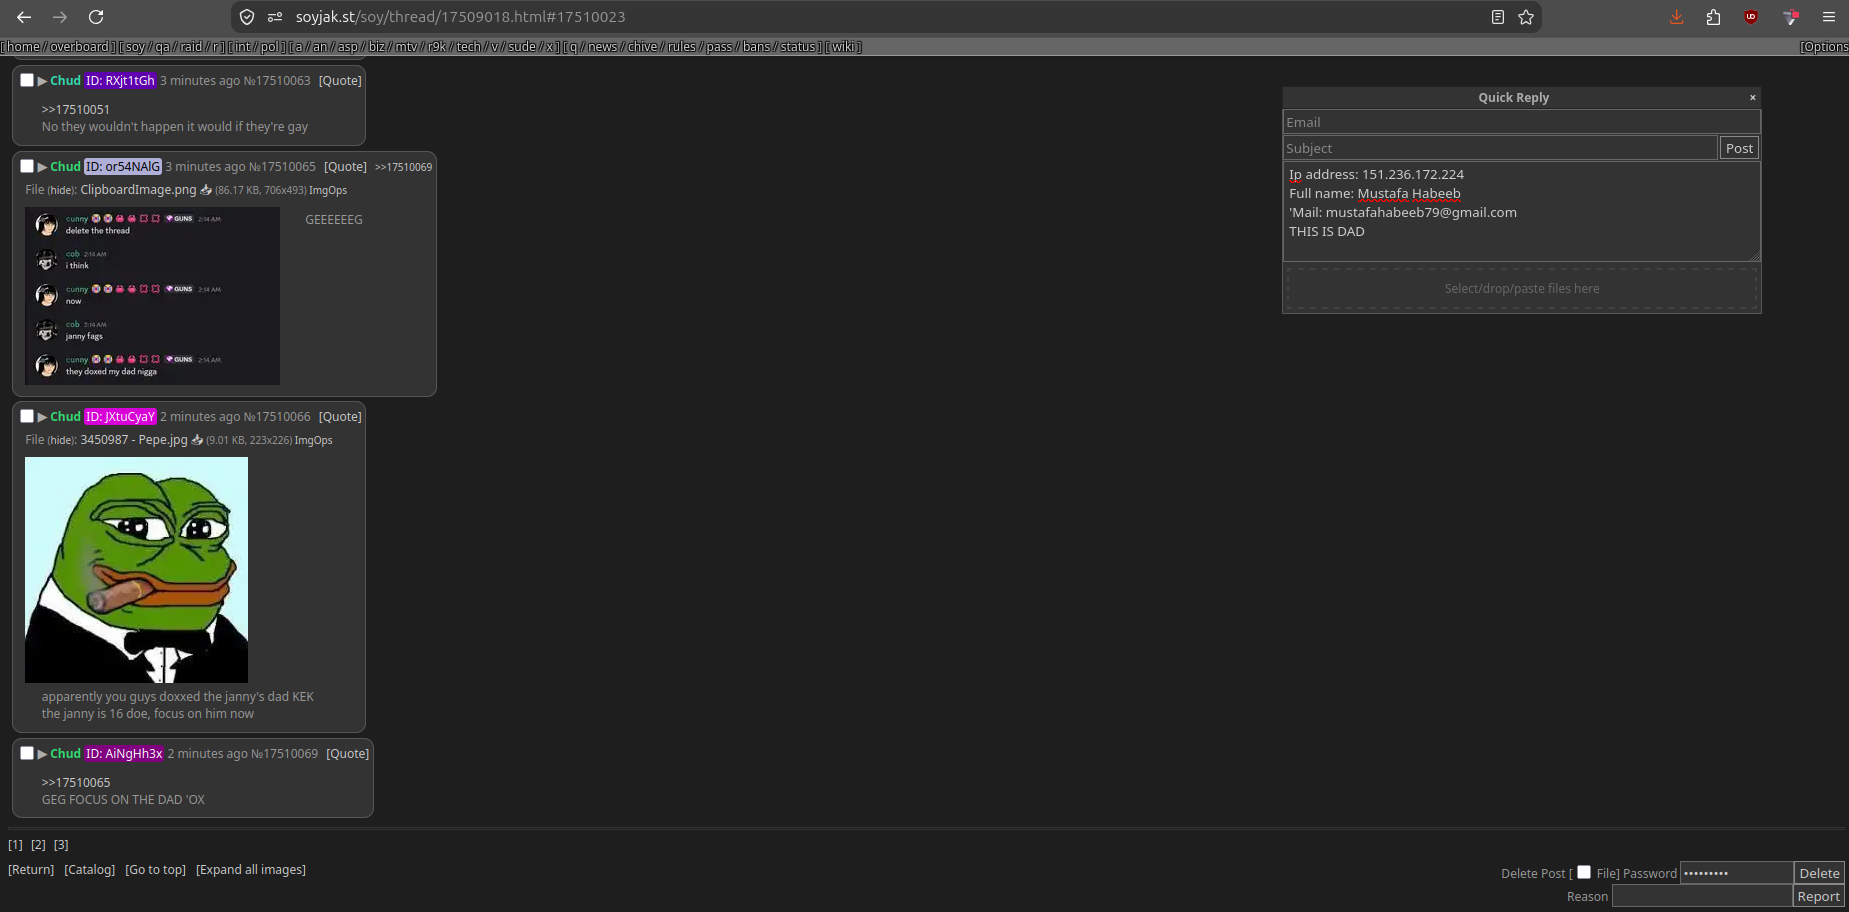Open the uBlock Origin extension icon
1849x912 pixels.
pos(1751,17)
